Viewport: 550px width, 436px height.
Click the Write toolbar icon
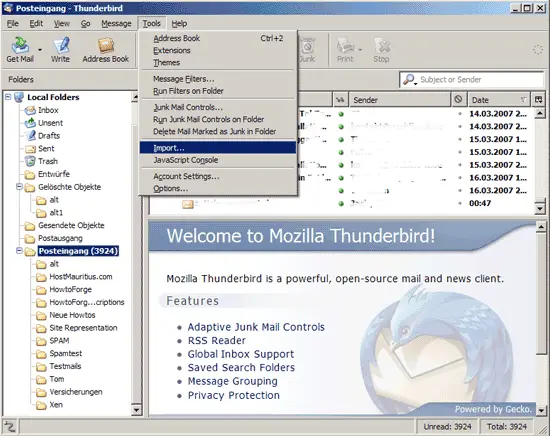pos(60,50)
